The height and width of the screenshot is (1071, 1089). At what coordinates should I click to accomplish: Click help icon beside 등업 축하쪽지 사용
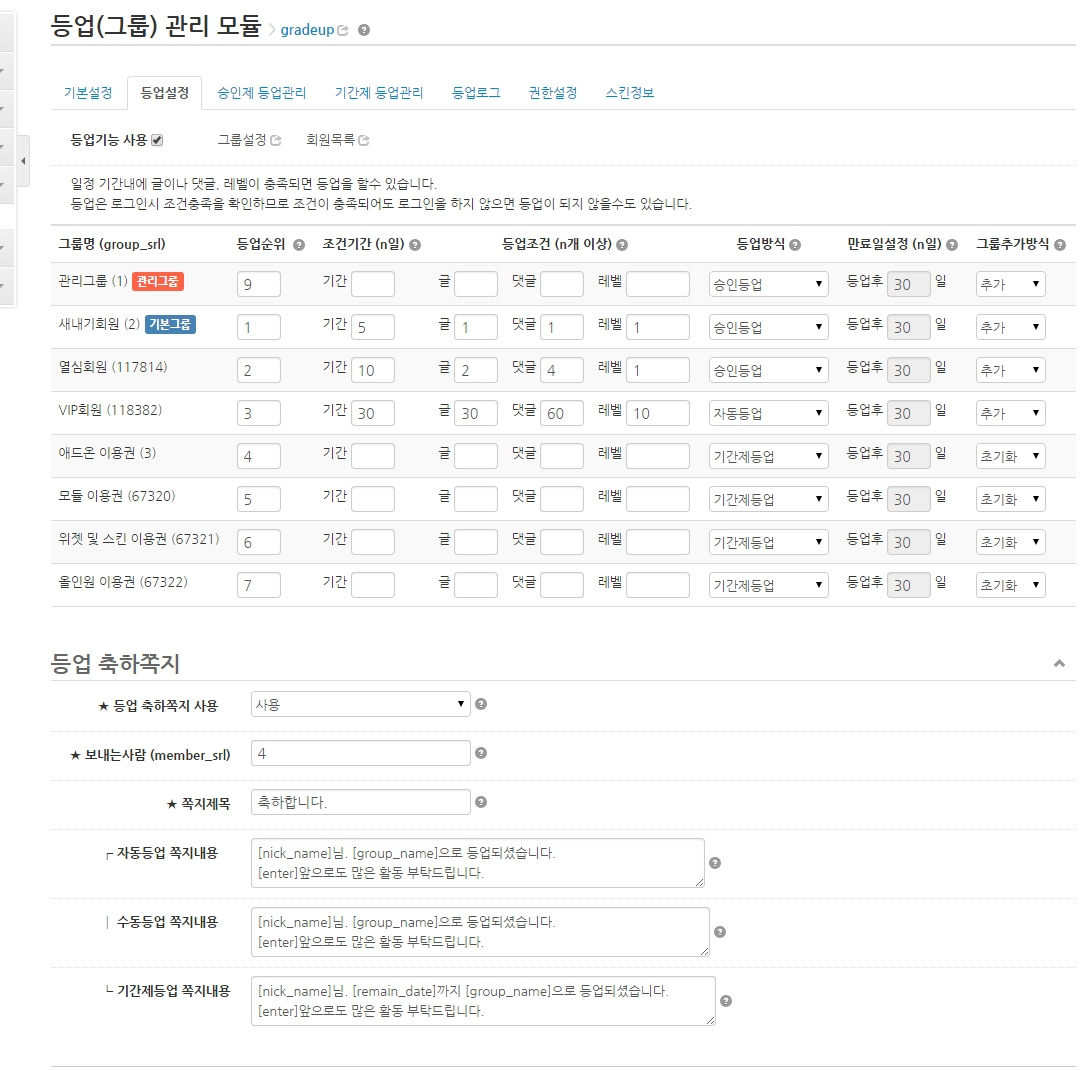(x=481, y=704)
